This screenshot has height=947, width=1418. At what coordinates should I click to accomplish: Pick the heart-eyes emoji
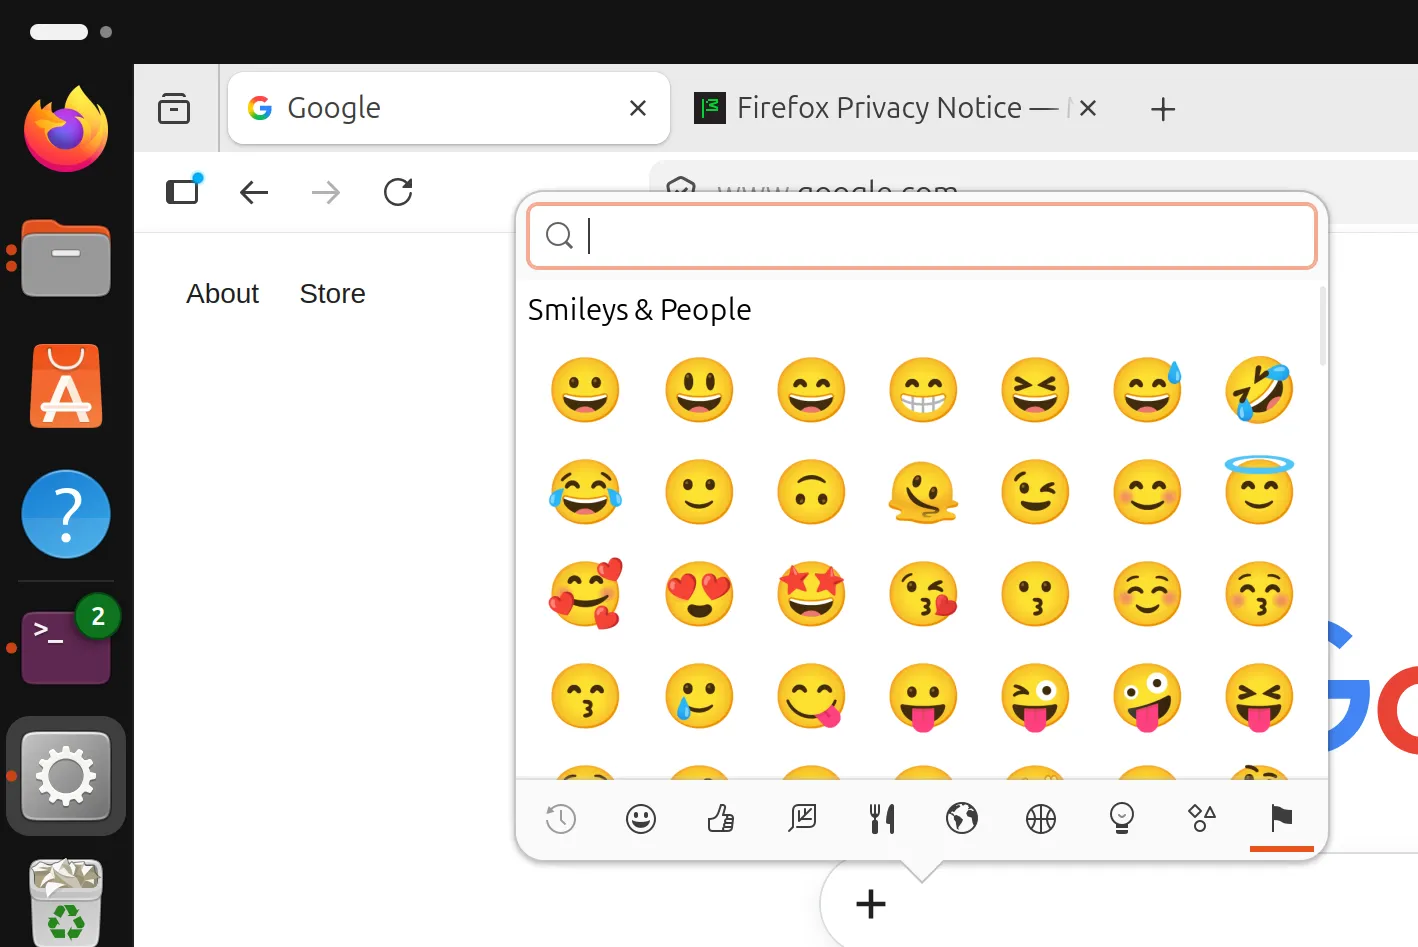[699, 593]
